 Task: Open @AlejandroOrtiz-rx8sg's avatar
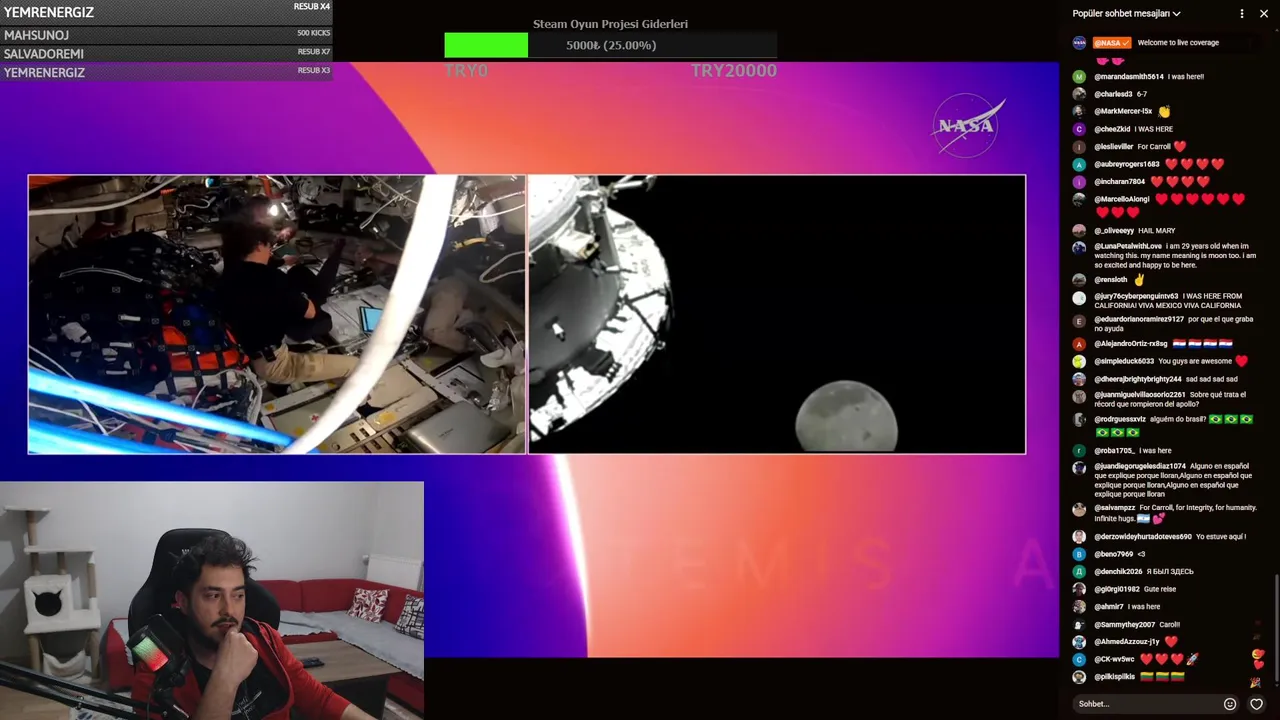coord(1079,344)
